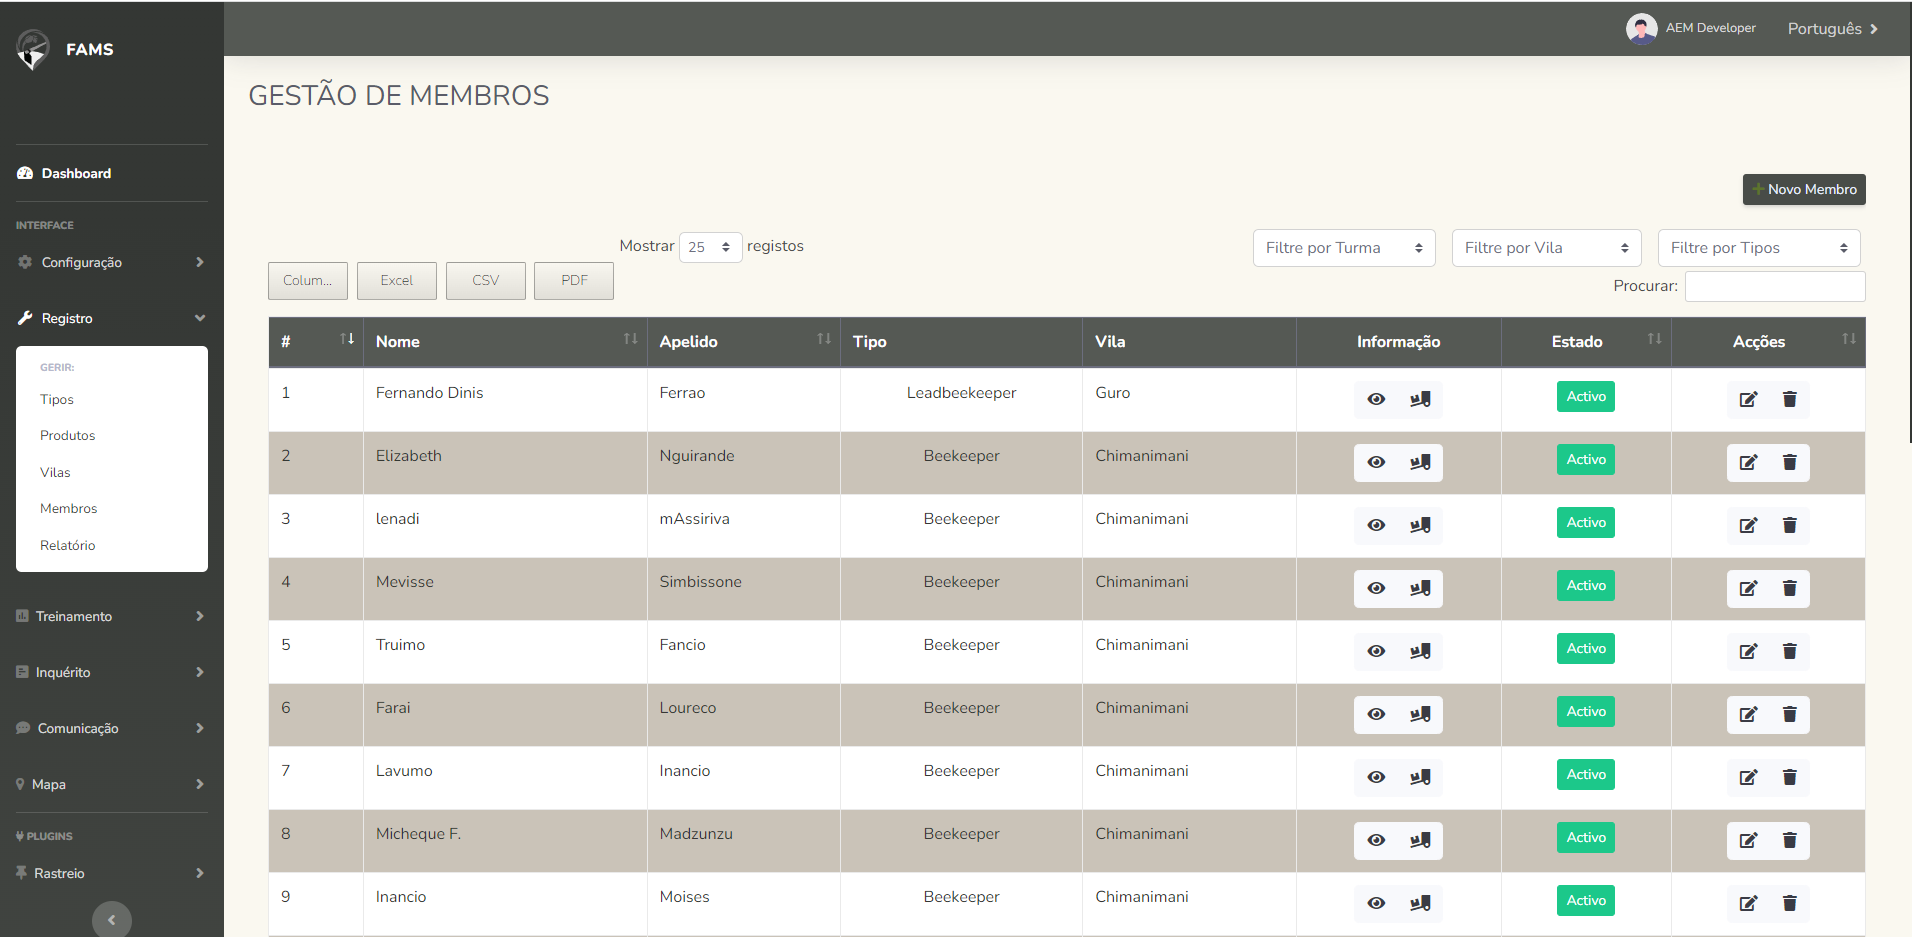Screen dimensions: 1912x937
Task: Select Relatório from the sidebar submenu
Action: pyautogui.click(x=68, y=545)
